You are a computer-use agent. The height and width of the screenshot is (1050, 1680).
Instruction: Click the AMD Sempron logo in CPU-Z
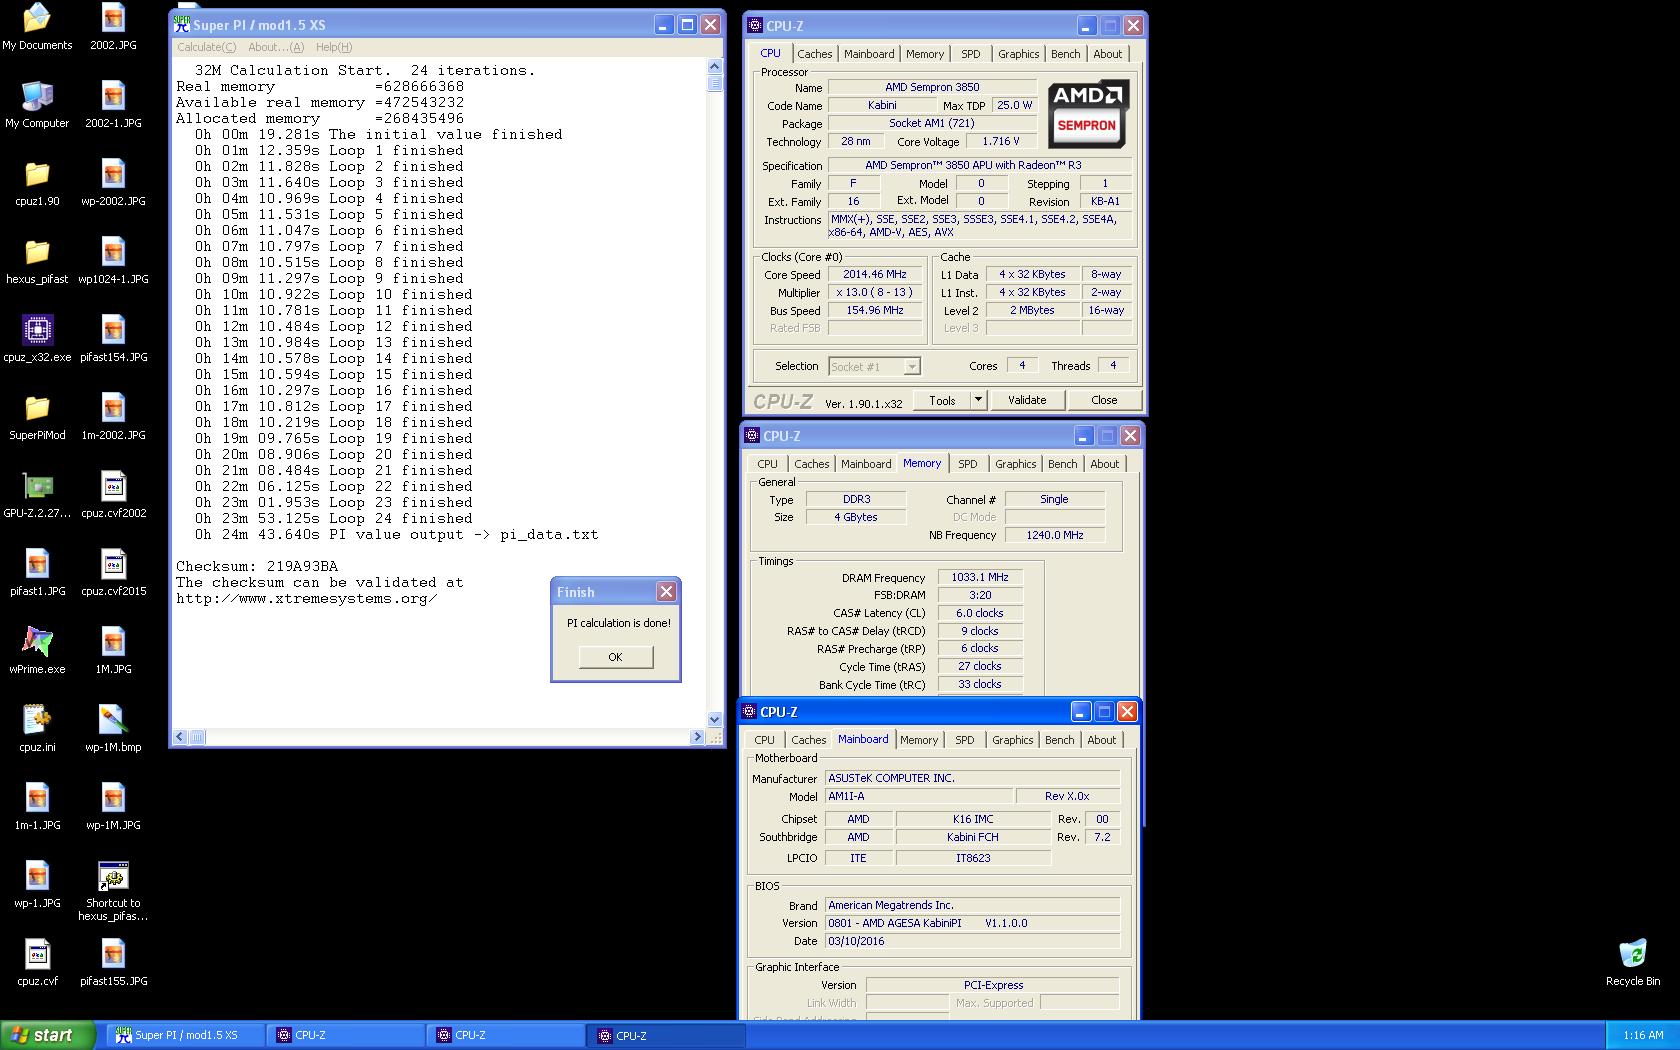pos(1088,113)
